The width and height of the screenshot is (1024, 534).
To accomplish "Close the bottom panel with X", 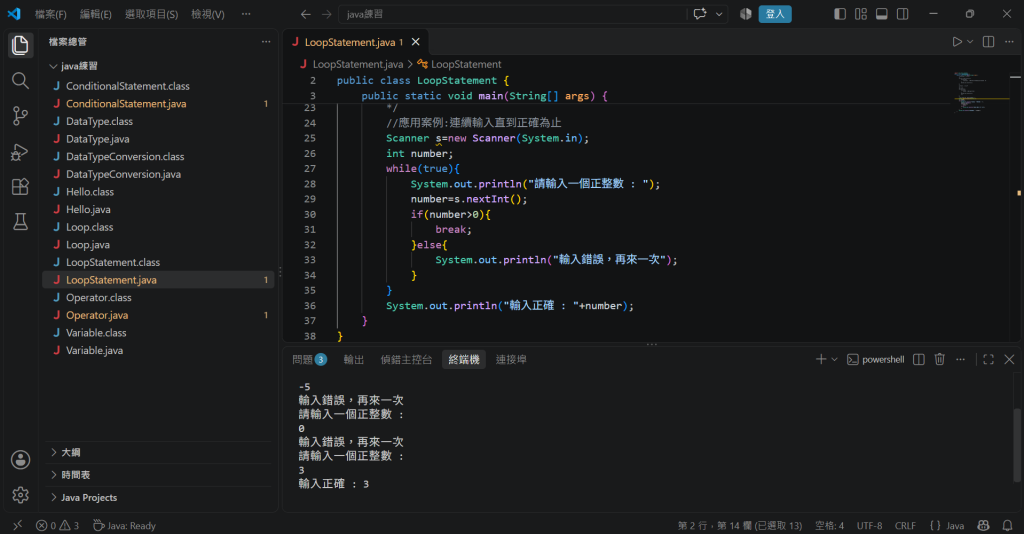I will coord(1009,359).
